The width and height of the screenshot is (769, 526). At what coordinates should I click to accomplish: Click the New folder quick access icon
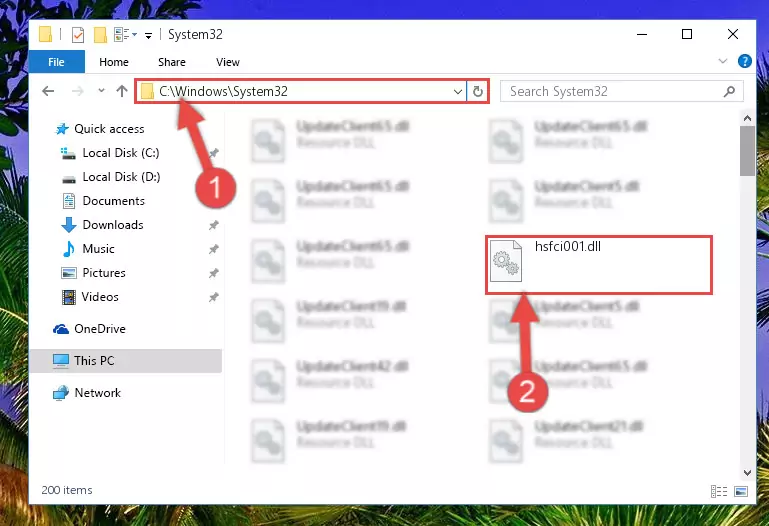point(100,35)
